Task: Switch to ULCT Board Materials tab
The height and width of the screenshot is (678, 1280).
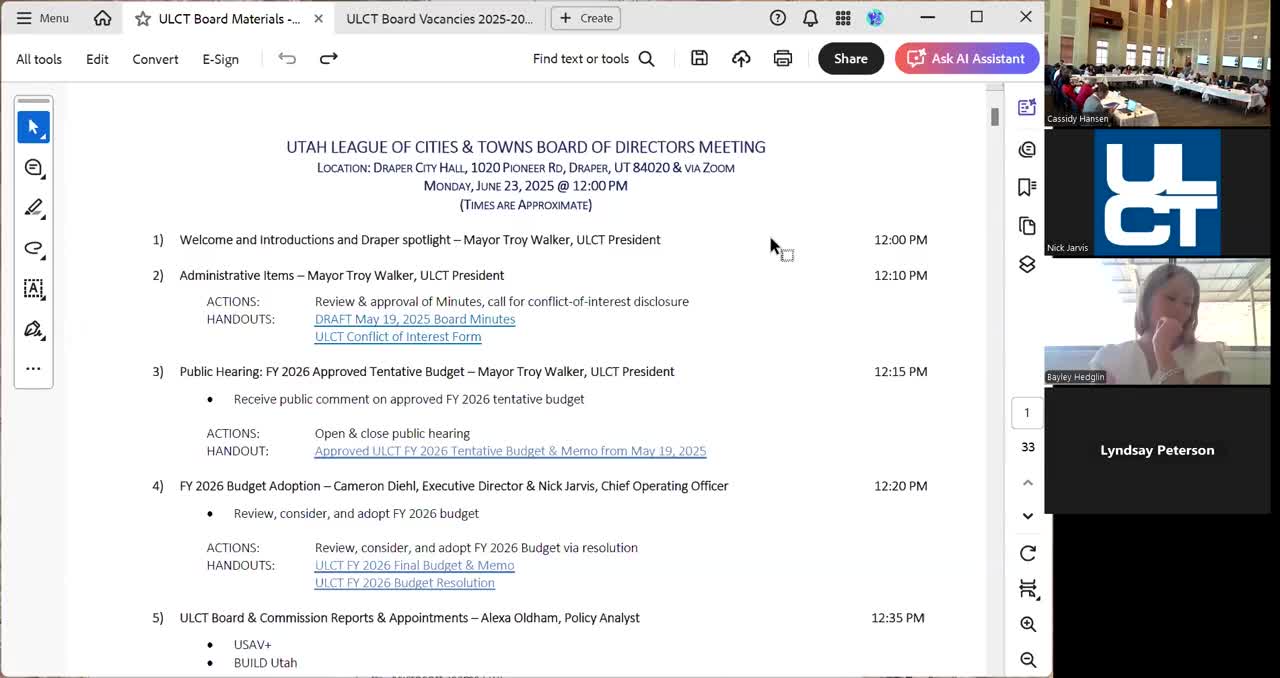Action: (229, 18)
